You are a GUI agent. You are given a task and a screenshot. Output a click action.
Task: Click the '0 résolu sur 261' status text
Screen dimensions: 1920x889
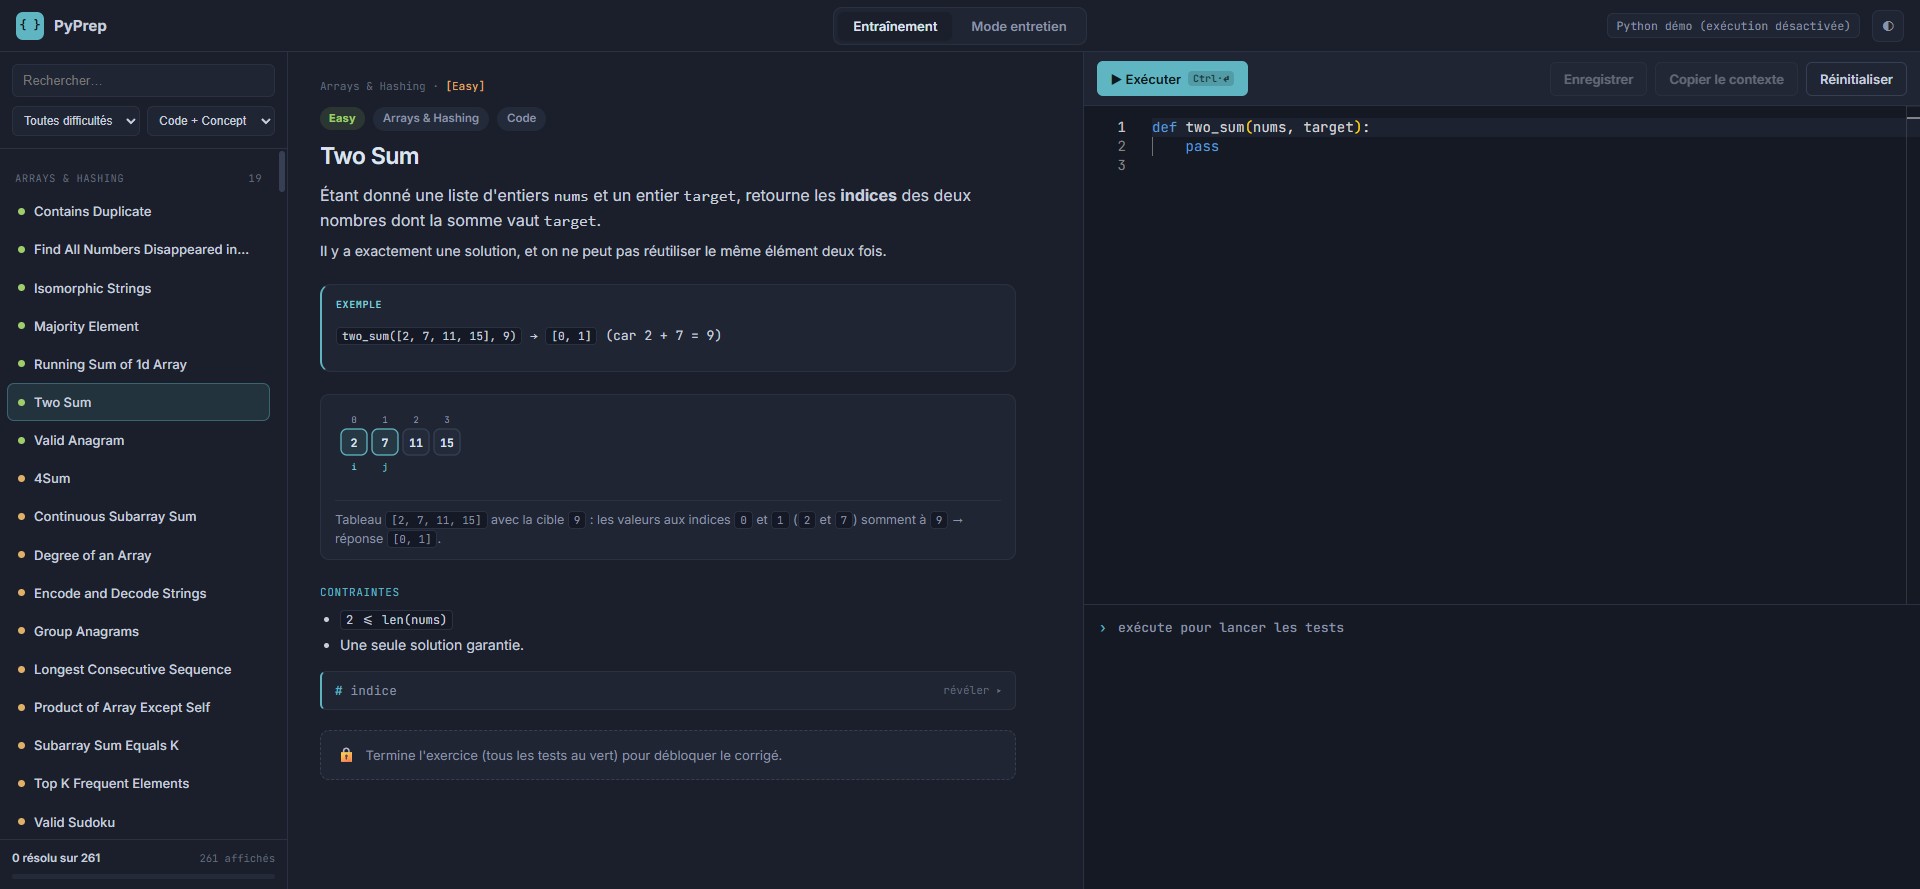[x=56, y=858]
